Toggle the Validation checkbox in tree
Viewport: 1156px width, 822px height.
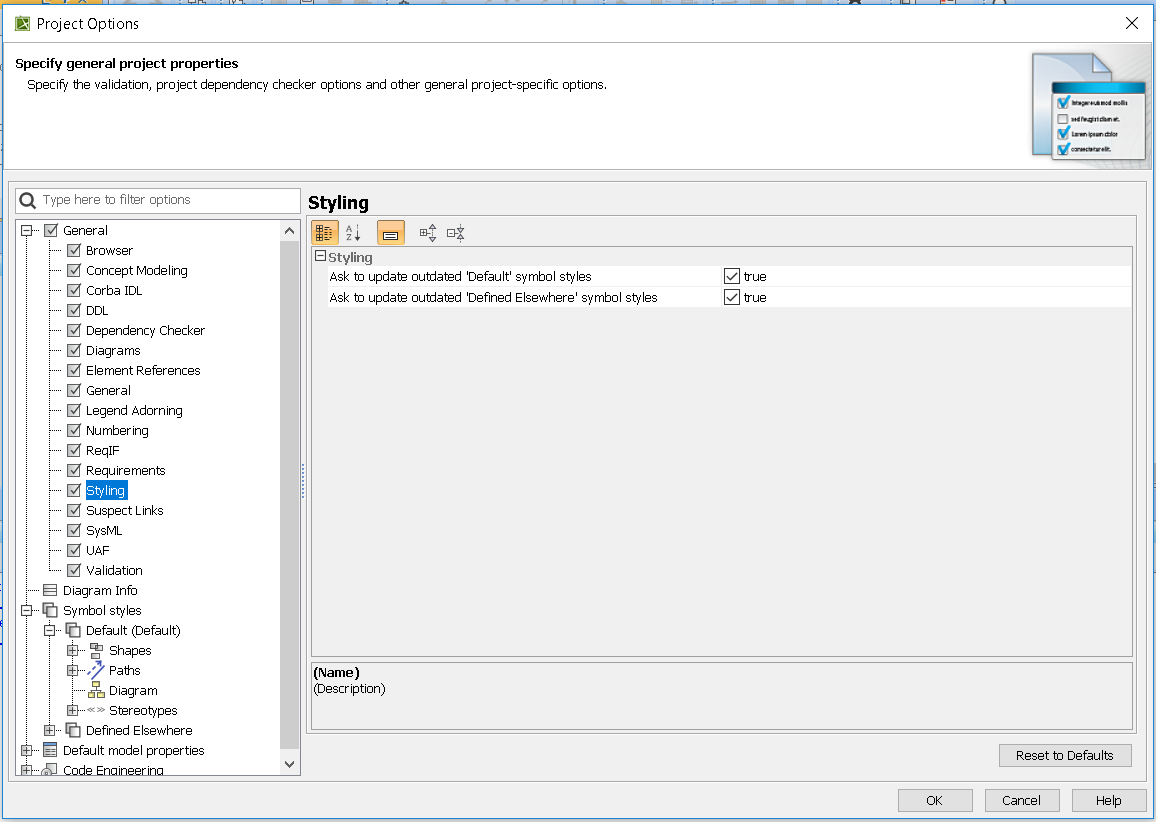click(74, 570)
